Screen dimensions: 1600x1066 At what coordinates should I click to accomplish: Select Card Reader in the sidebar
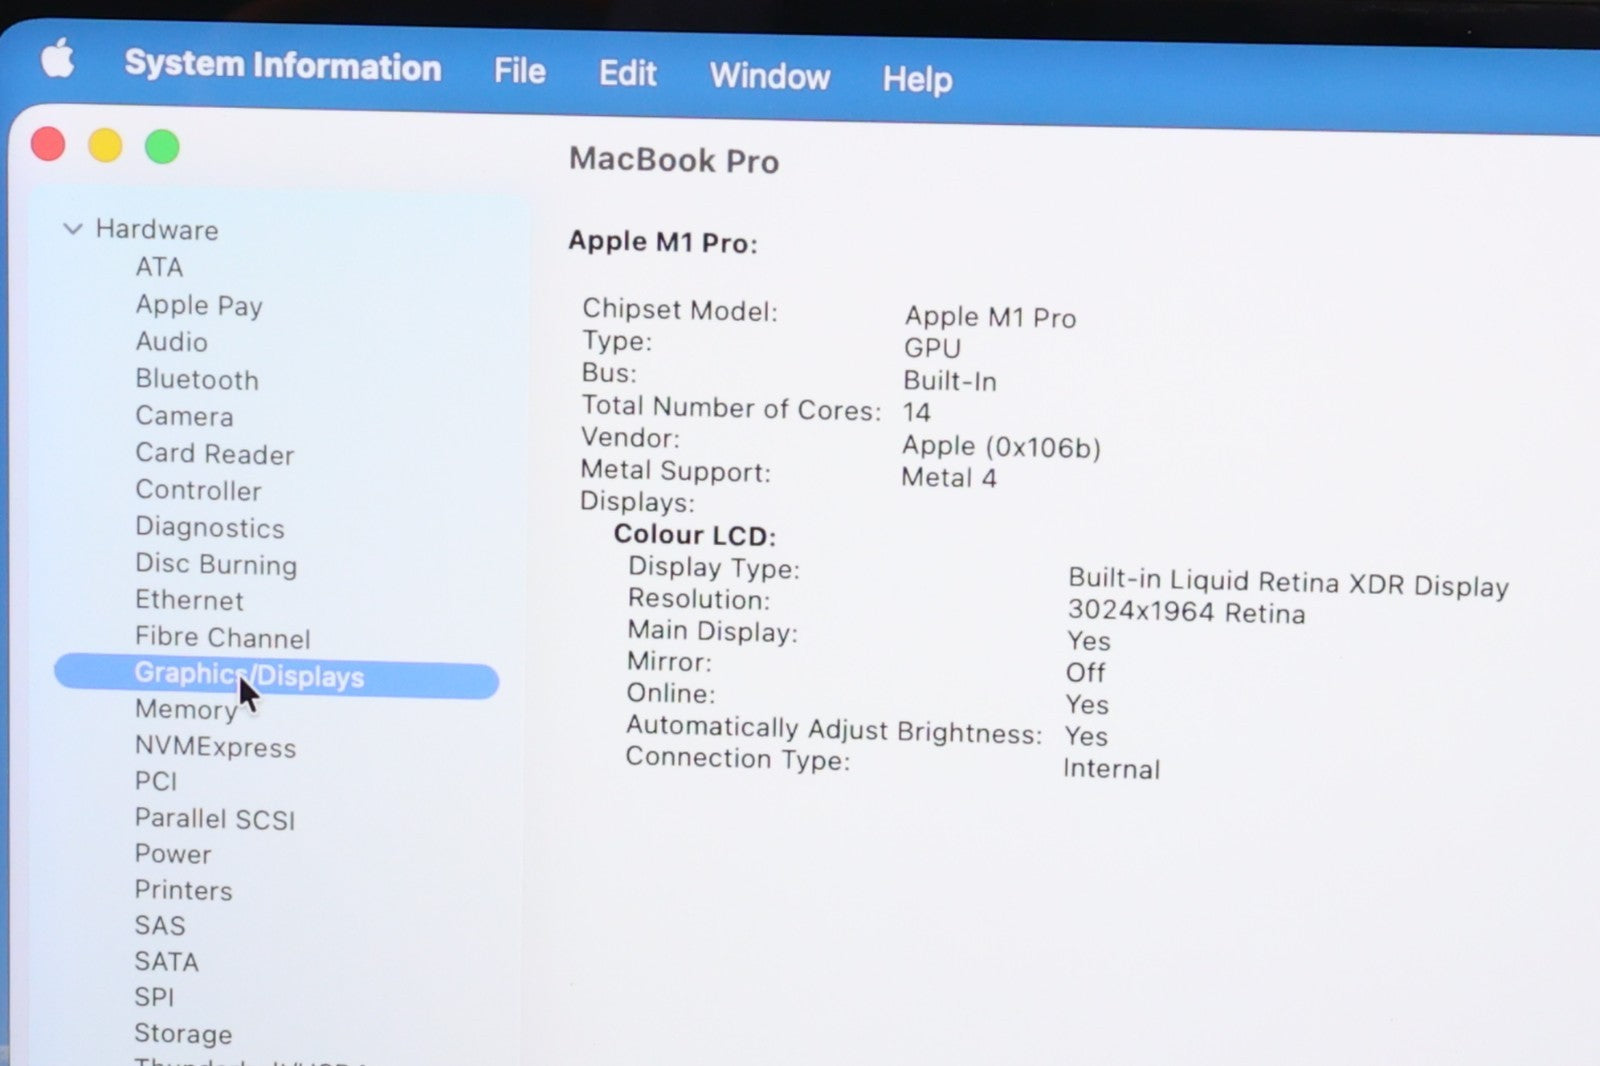(214, 454)
